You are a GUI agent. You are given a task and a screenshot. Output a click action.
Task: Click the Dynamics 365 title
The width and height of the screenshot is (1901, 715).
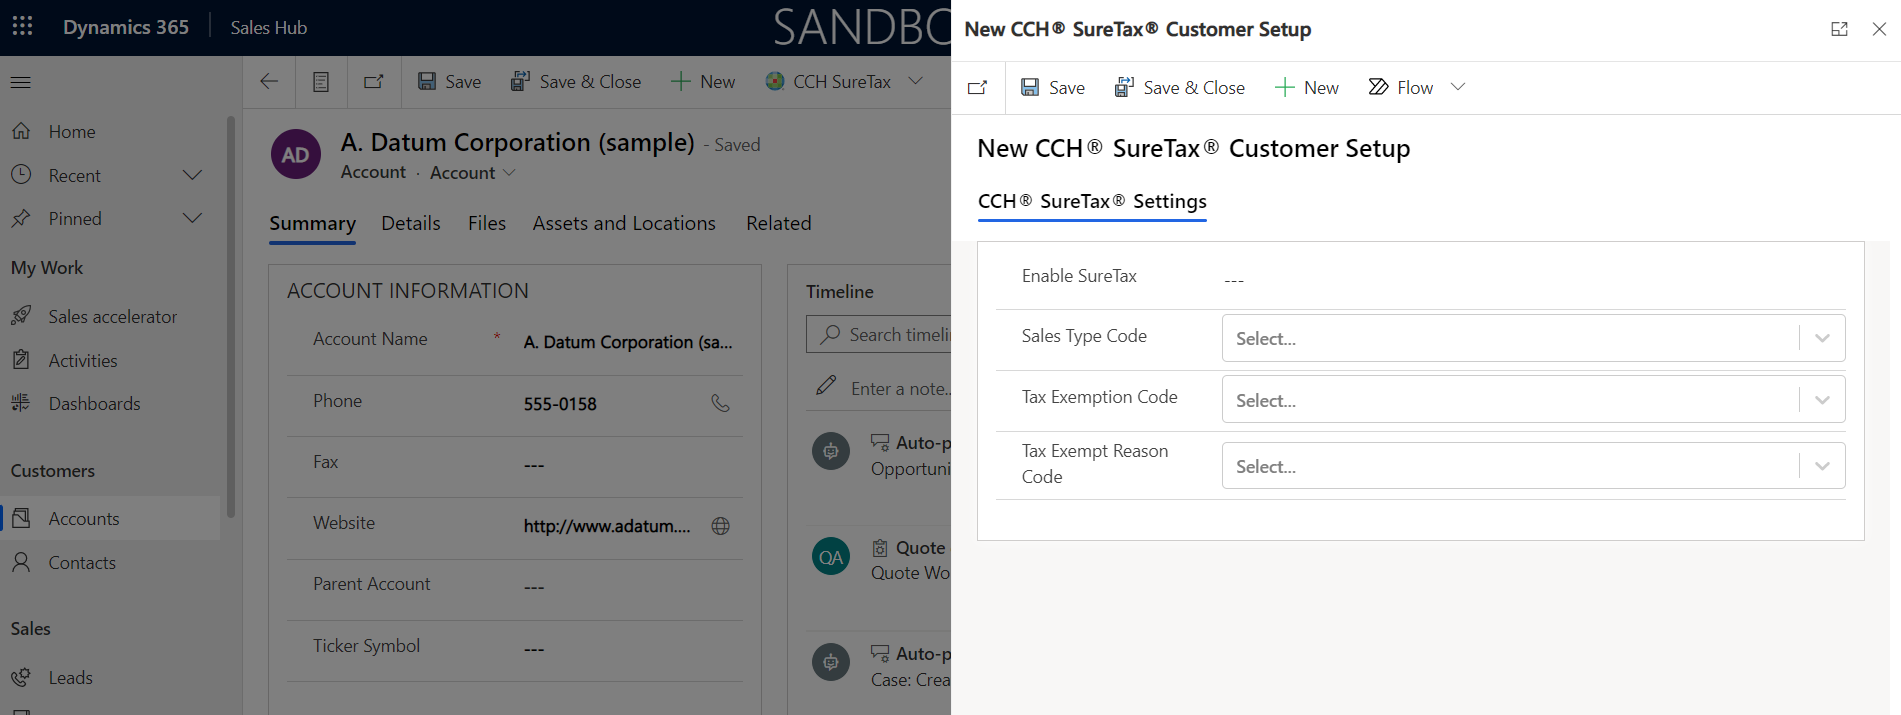tap(126, 28)
